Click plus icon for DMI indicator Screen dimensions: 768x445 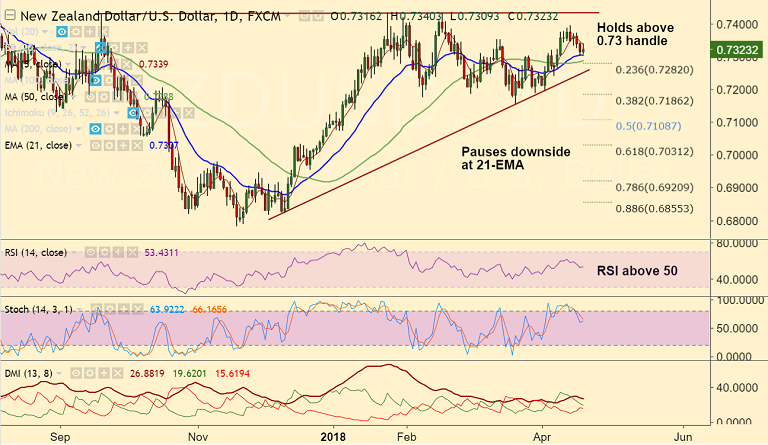coord(103,374)
